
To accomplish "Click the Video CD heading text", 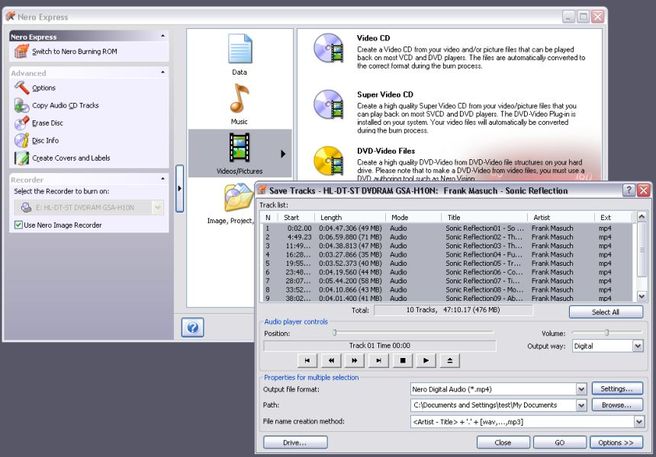I will tap(374, 38).
